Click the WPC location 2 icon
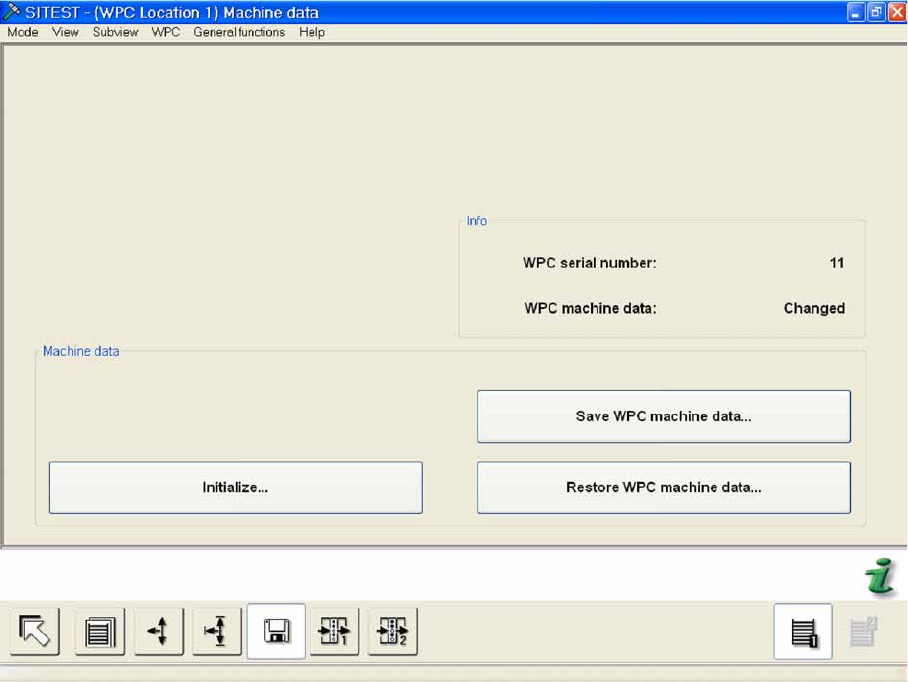Image resolution: width=908 pixels, height=682 pixels. coord(393,631)
